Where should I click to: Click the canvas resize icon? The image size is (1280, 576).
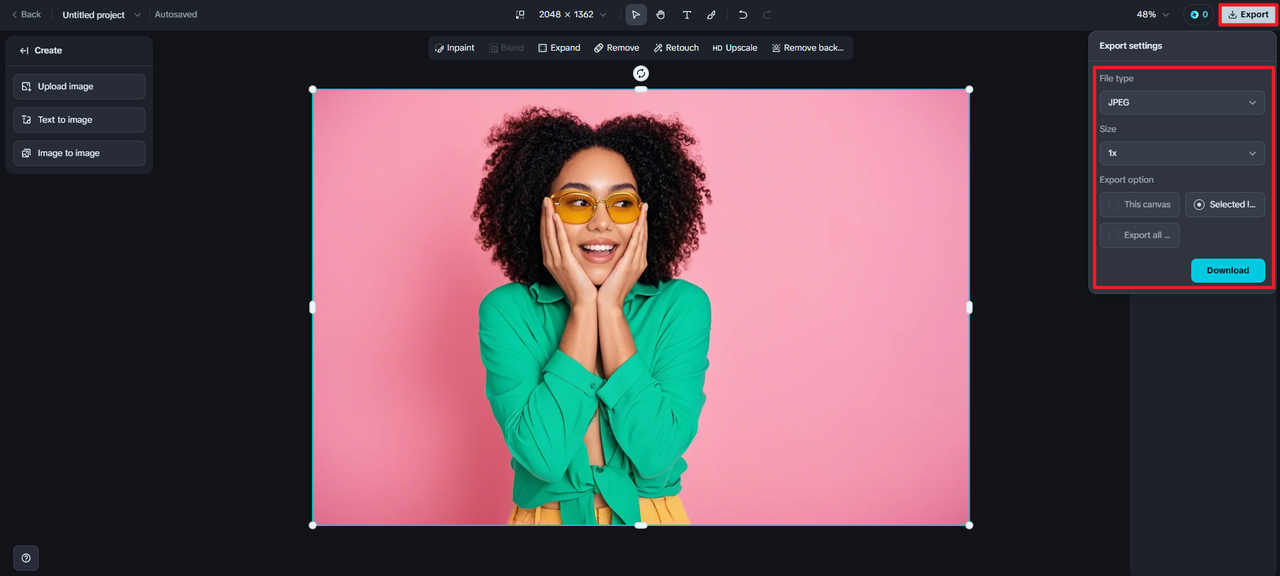(520, 15)
